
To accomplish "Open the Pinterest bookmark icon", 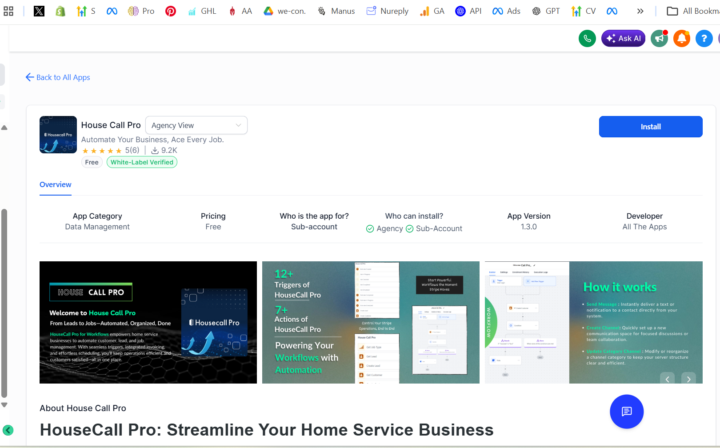I will coord(171,11).
